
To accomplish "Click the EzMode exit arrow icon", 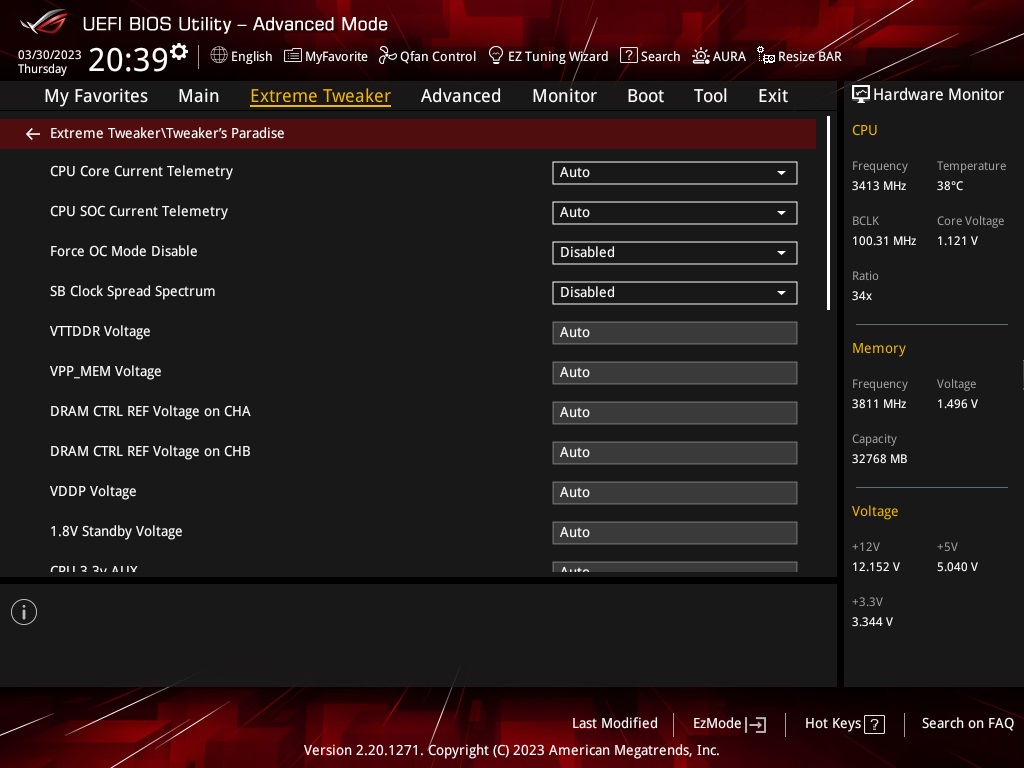I will 756,724.
